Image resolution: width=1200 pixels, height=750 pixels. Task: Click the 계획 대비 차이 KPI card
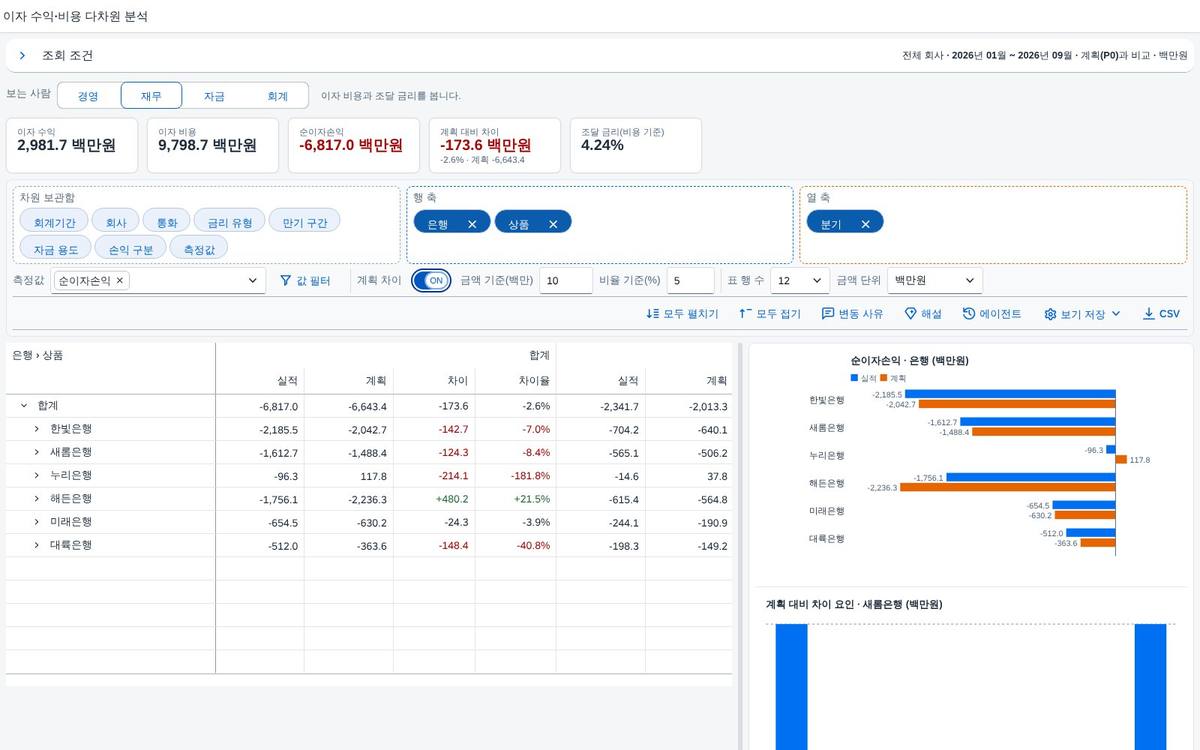tap(495, 145)
